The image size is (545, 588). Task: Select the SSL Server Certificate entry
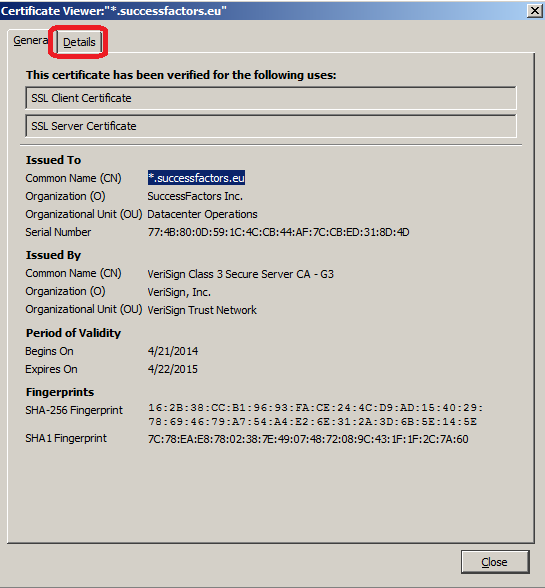(x=271, y=126)
